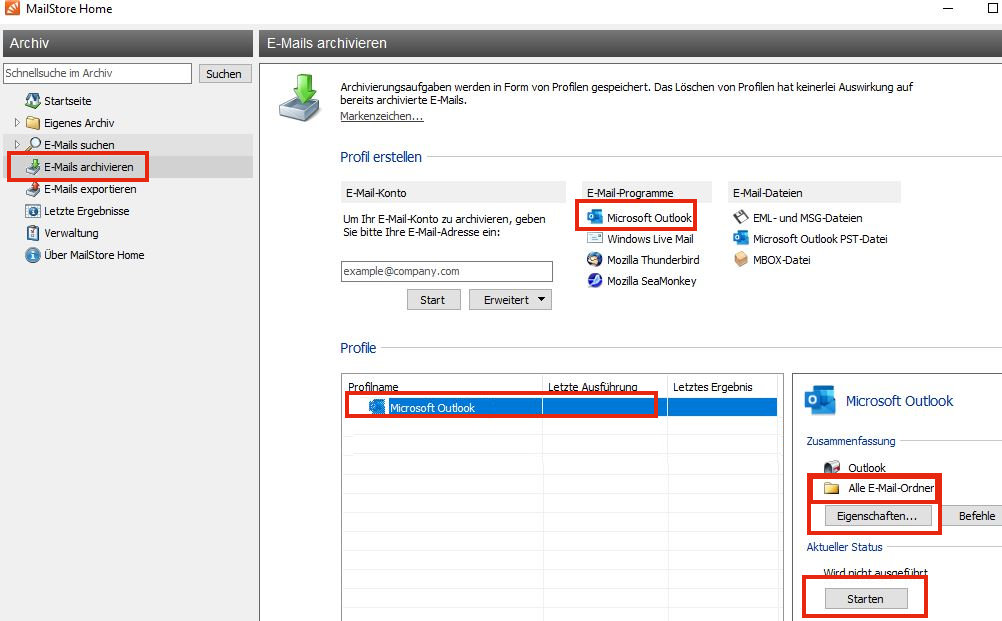Choose Microsoft Outlook under E-Mail-Programme

pos(649,218)
